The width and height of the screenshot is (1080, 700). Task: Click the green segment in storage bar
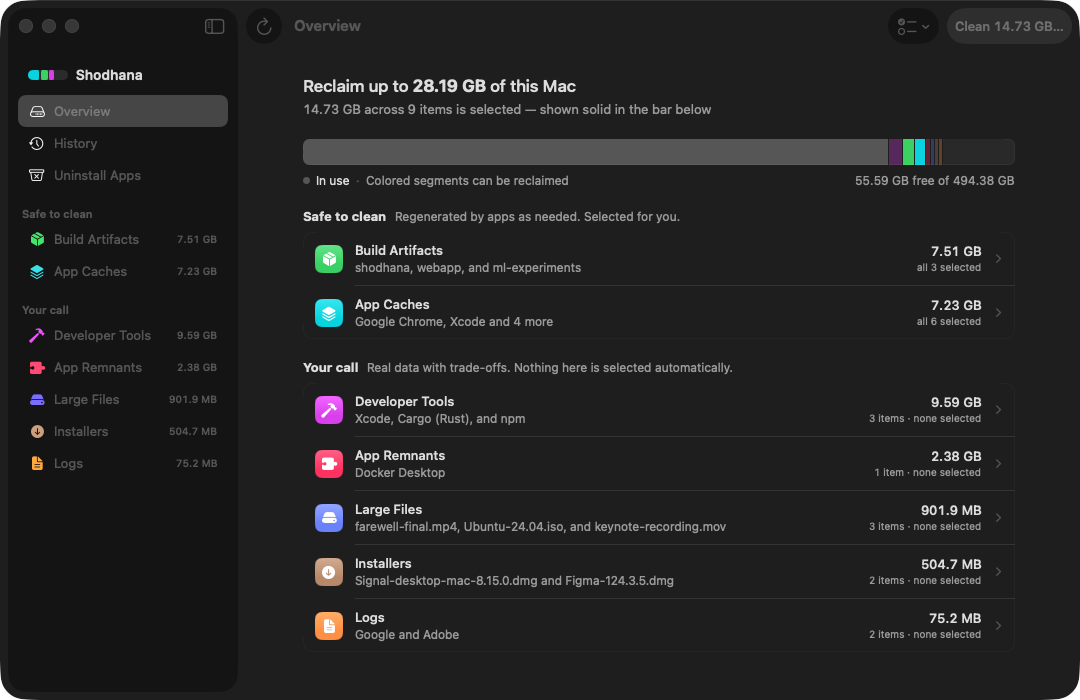coord(908,152)
